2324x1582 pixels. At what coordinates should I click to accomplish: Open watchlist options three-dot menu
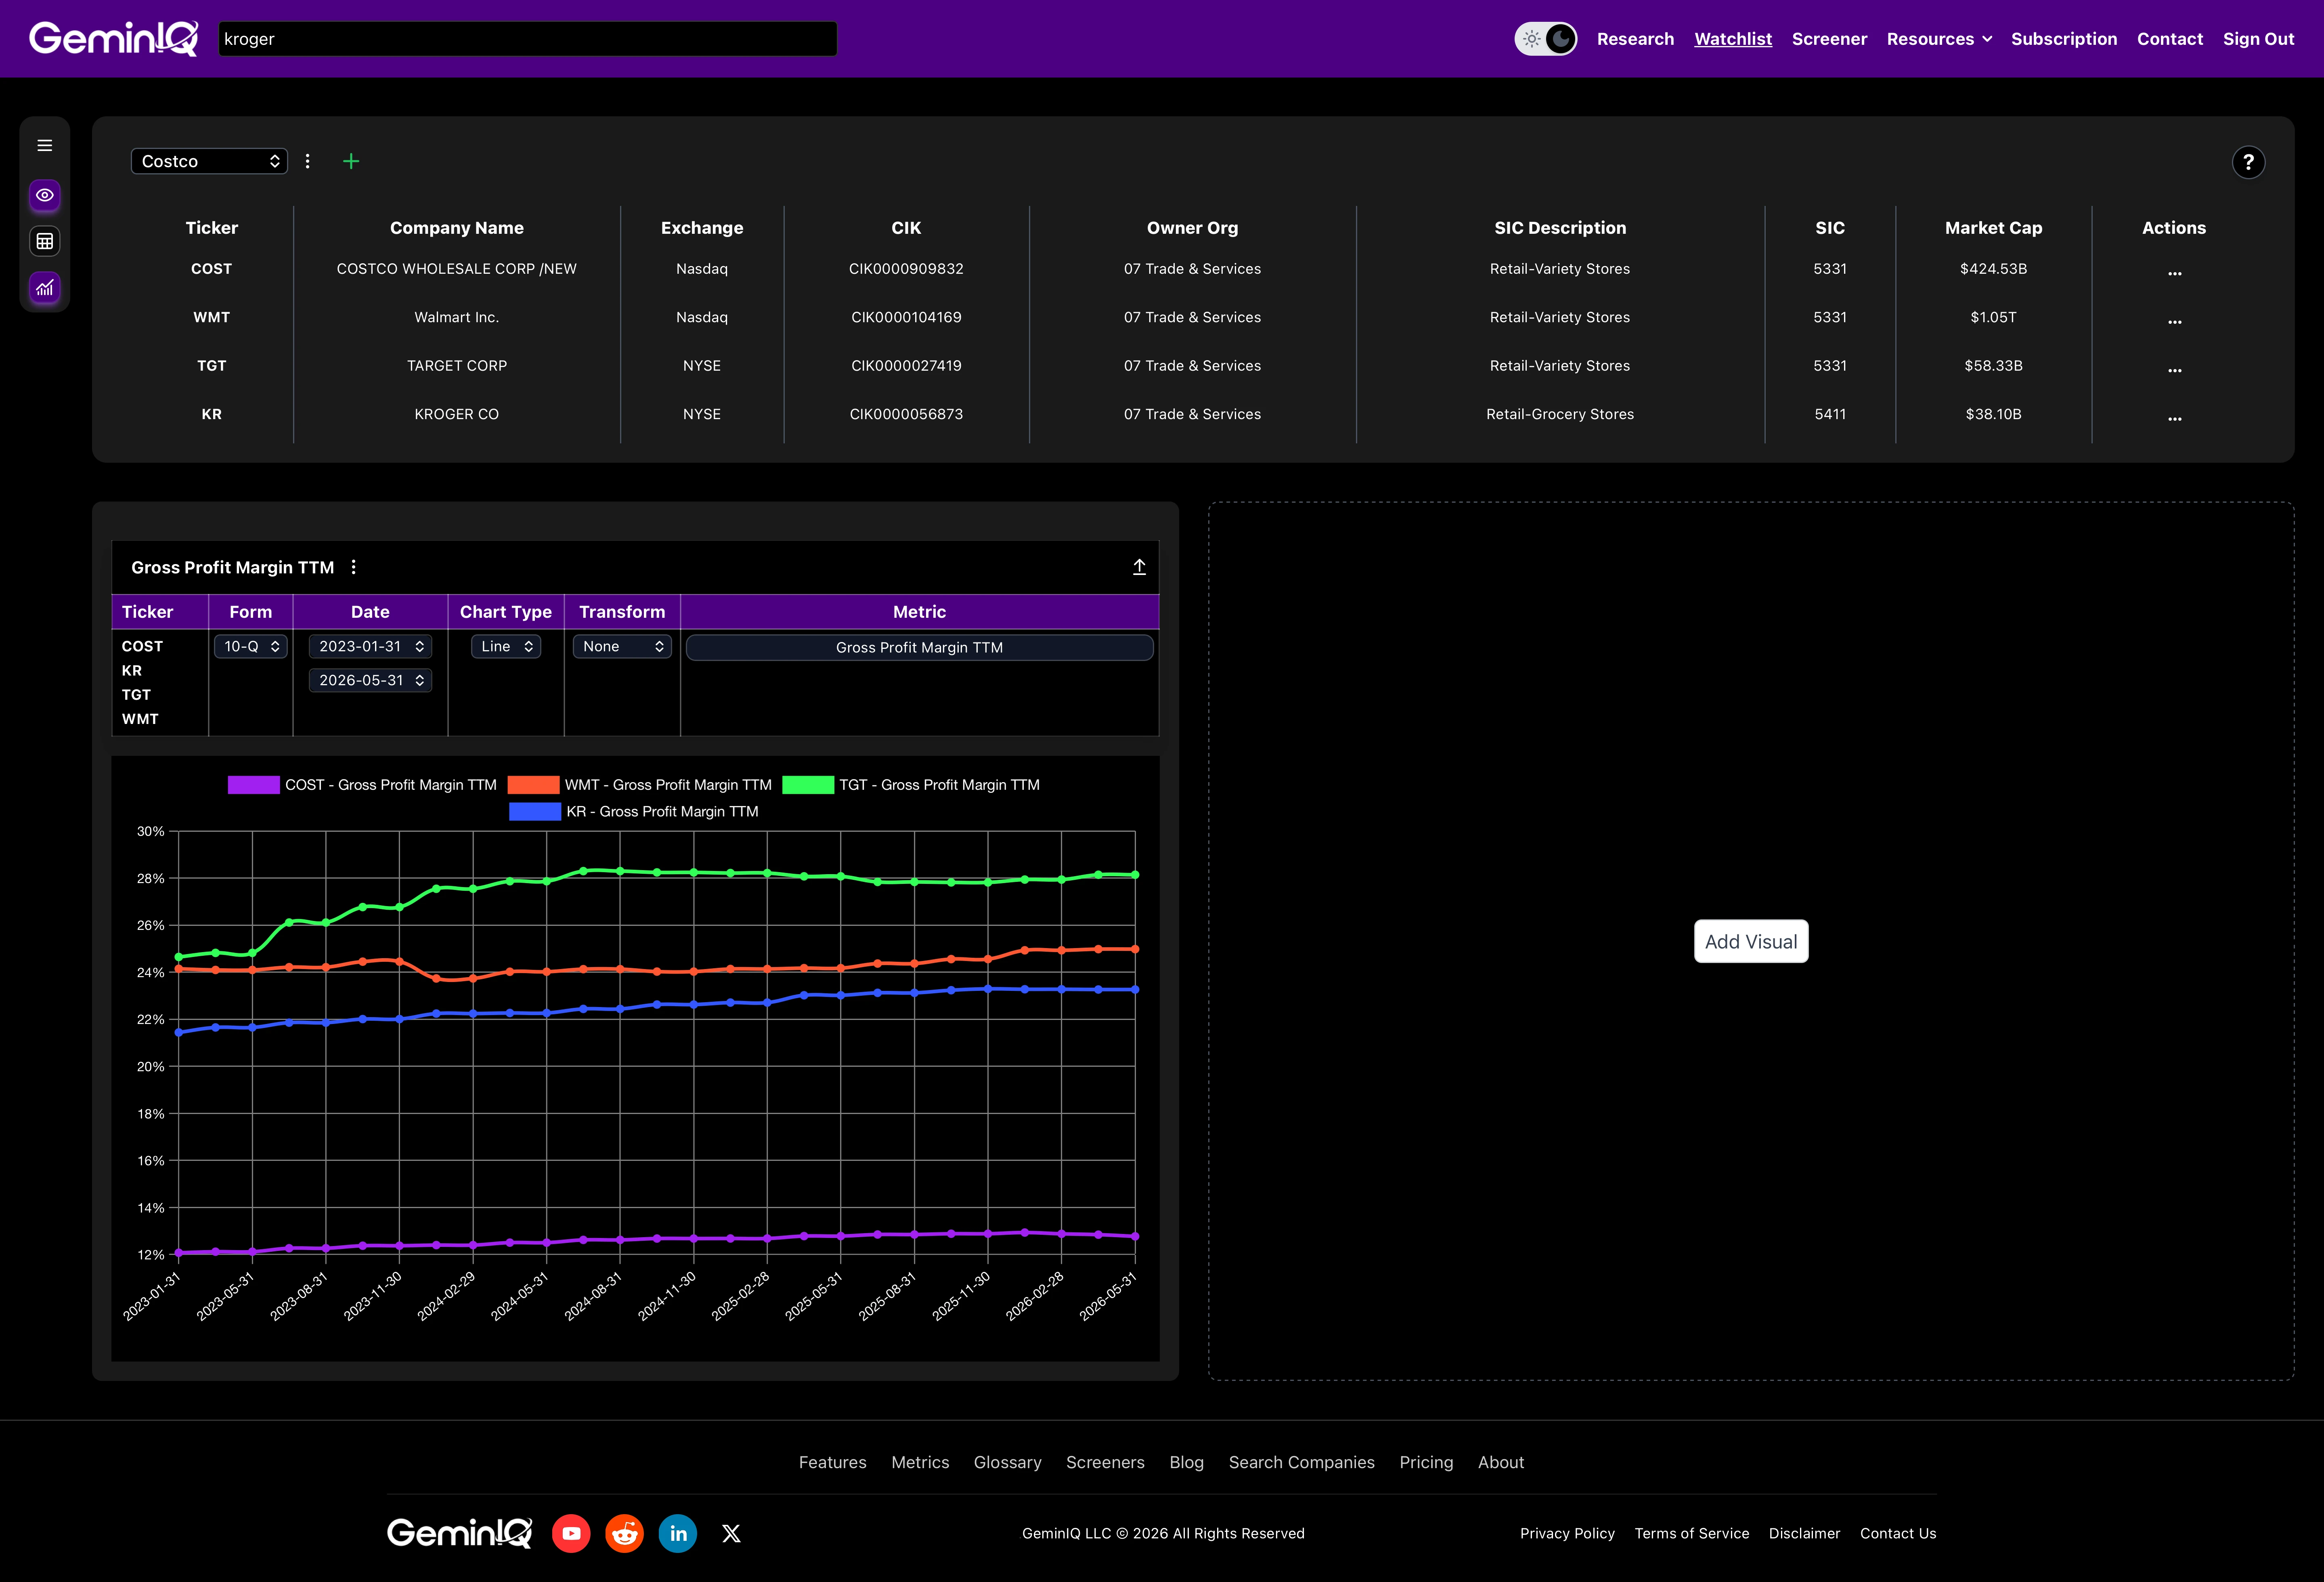pos(308,161)
